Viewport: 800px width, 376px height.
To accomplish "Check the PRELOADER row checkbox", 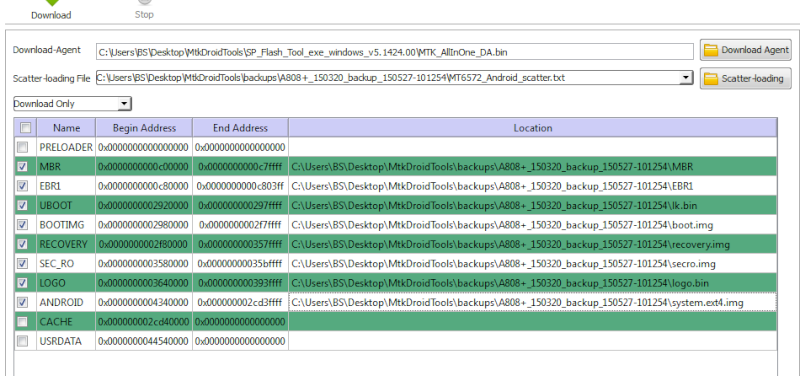I will 22,147.
